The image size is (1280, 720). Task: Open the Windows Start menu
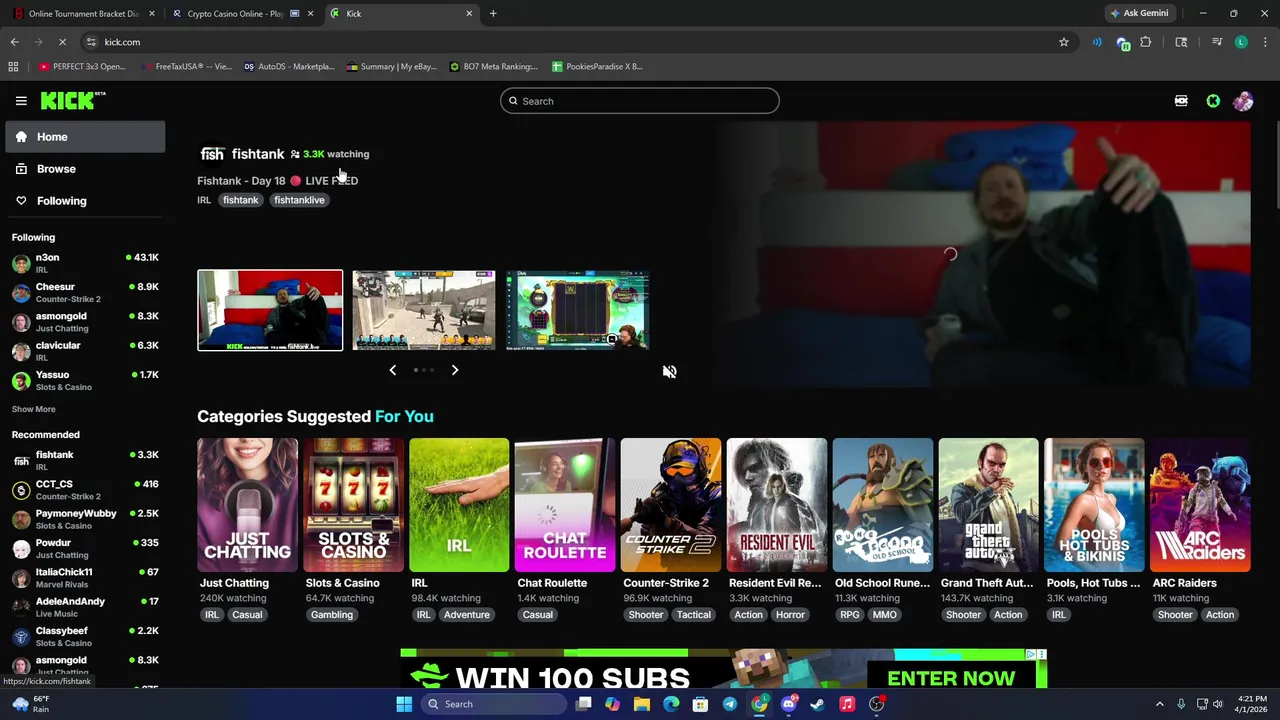click(x=404, y=704)
